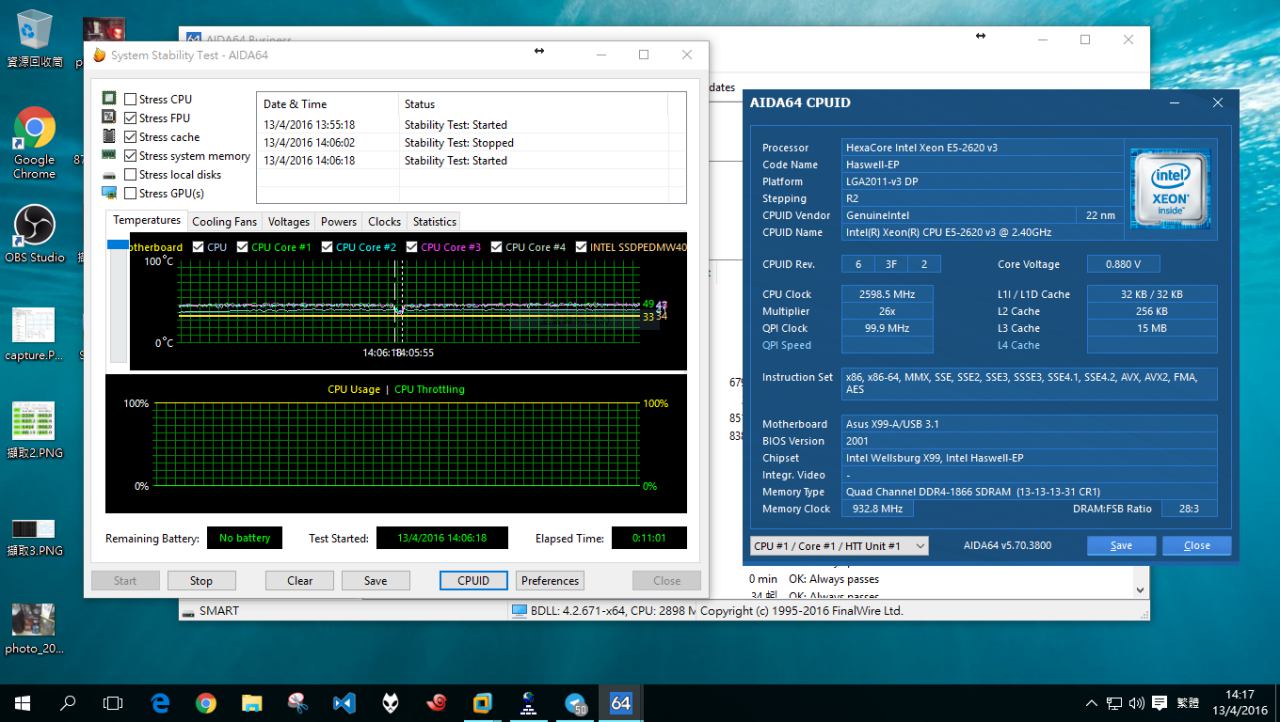1280x722 pixels.
Task: Click the monitor icon beside Stress GPU(s)
Action: (109, 193)
